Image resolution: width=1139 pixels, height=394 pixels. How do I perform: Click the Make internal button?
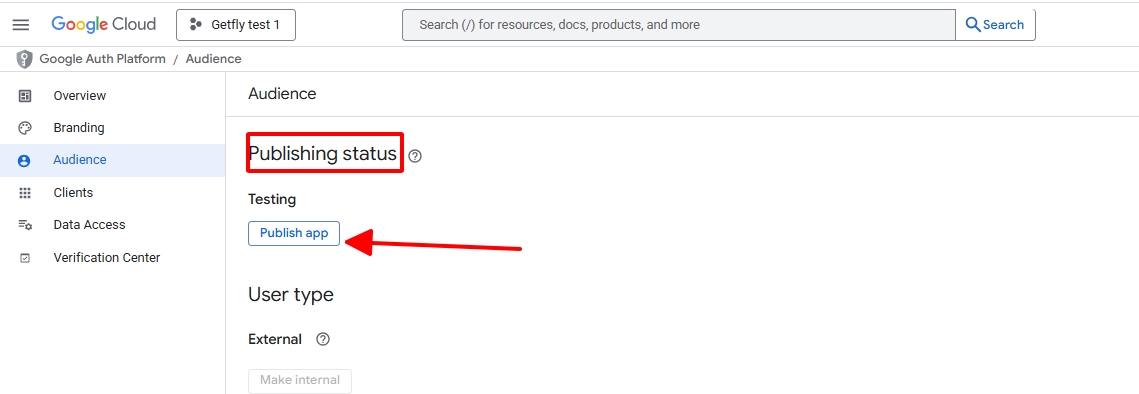(300, 380)
